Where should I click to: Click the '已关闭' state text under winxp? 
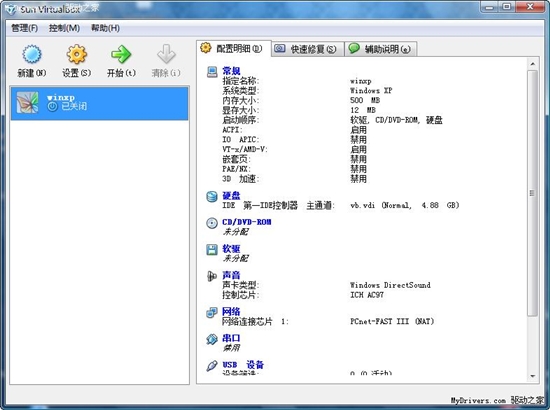74,107
